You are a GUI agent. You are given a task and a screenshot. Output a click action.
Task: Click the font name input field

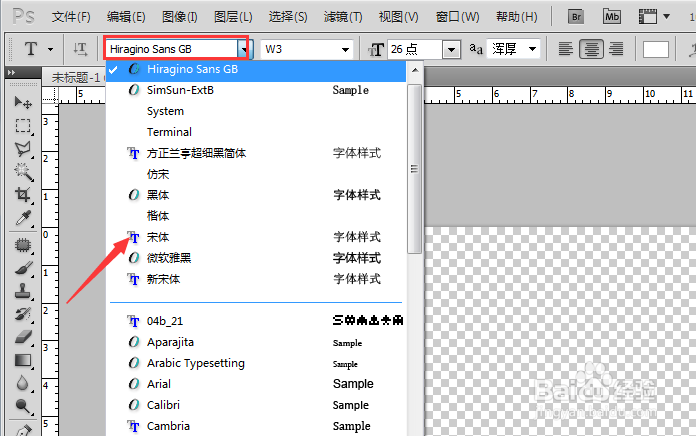tap(172, 49)
